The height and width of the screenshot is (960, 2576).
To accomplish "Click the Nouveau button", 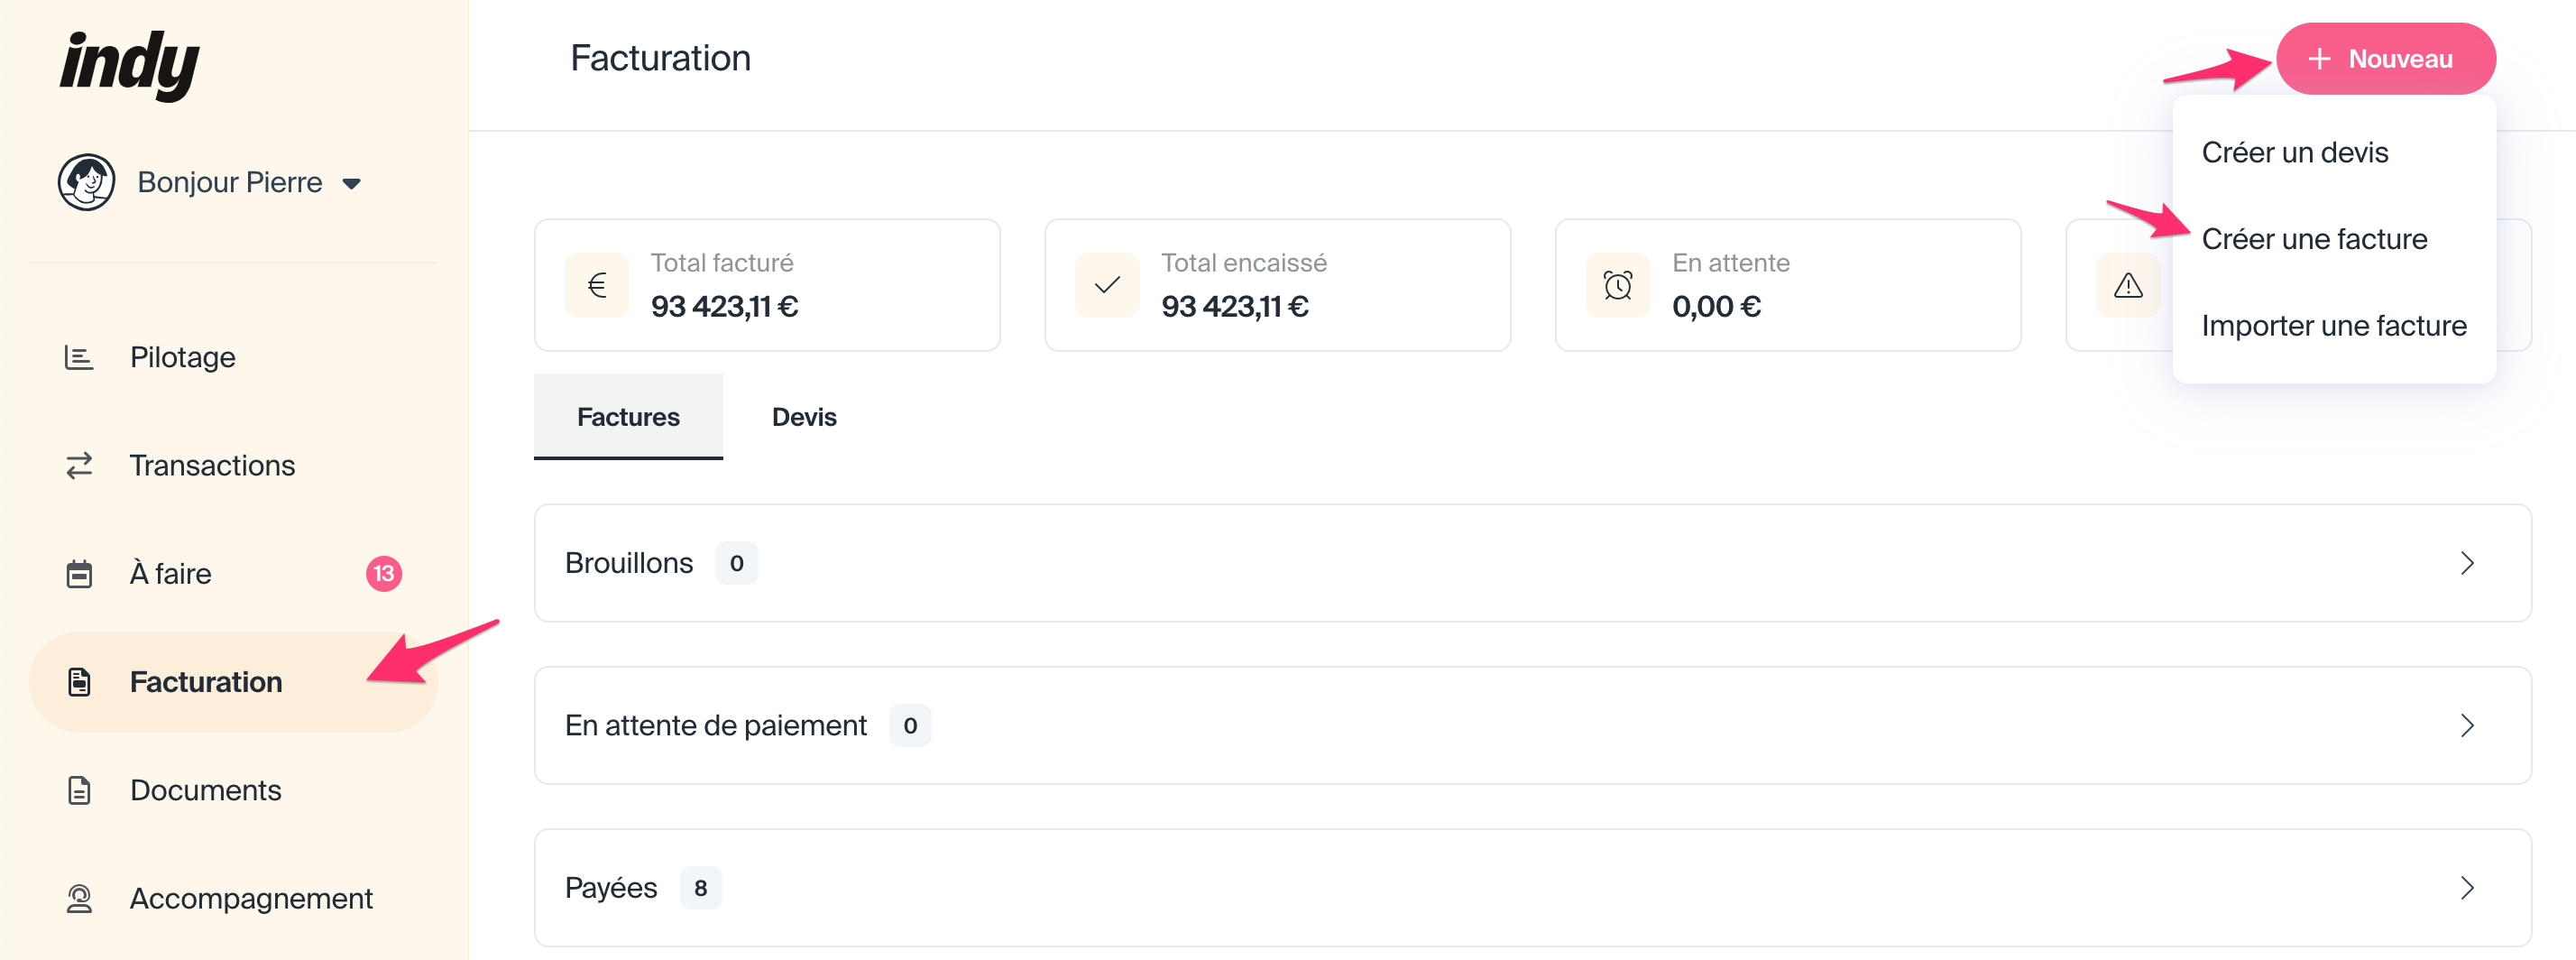I will (x=2385, y=59).
